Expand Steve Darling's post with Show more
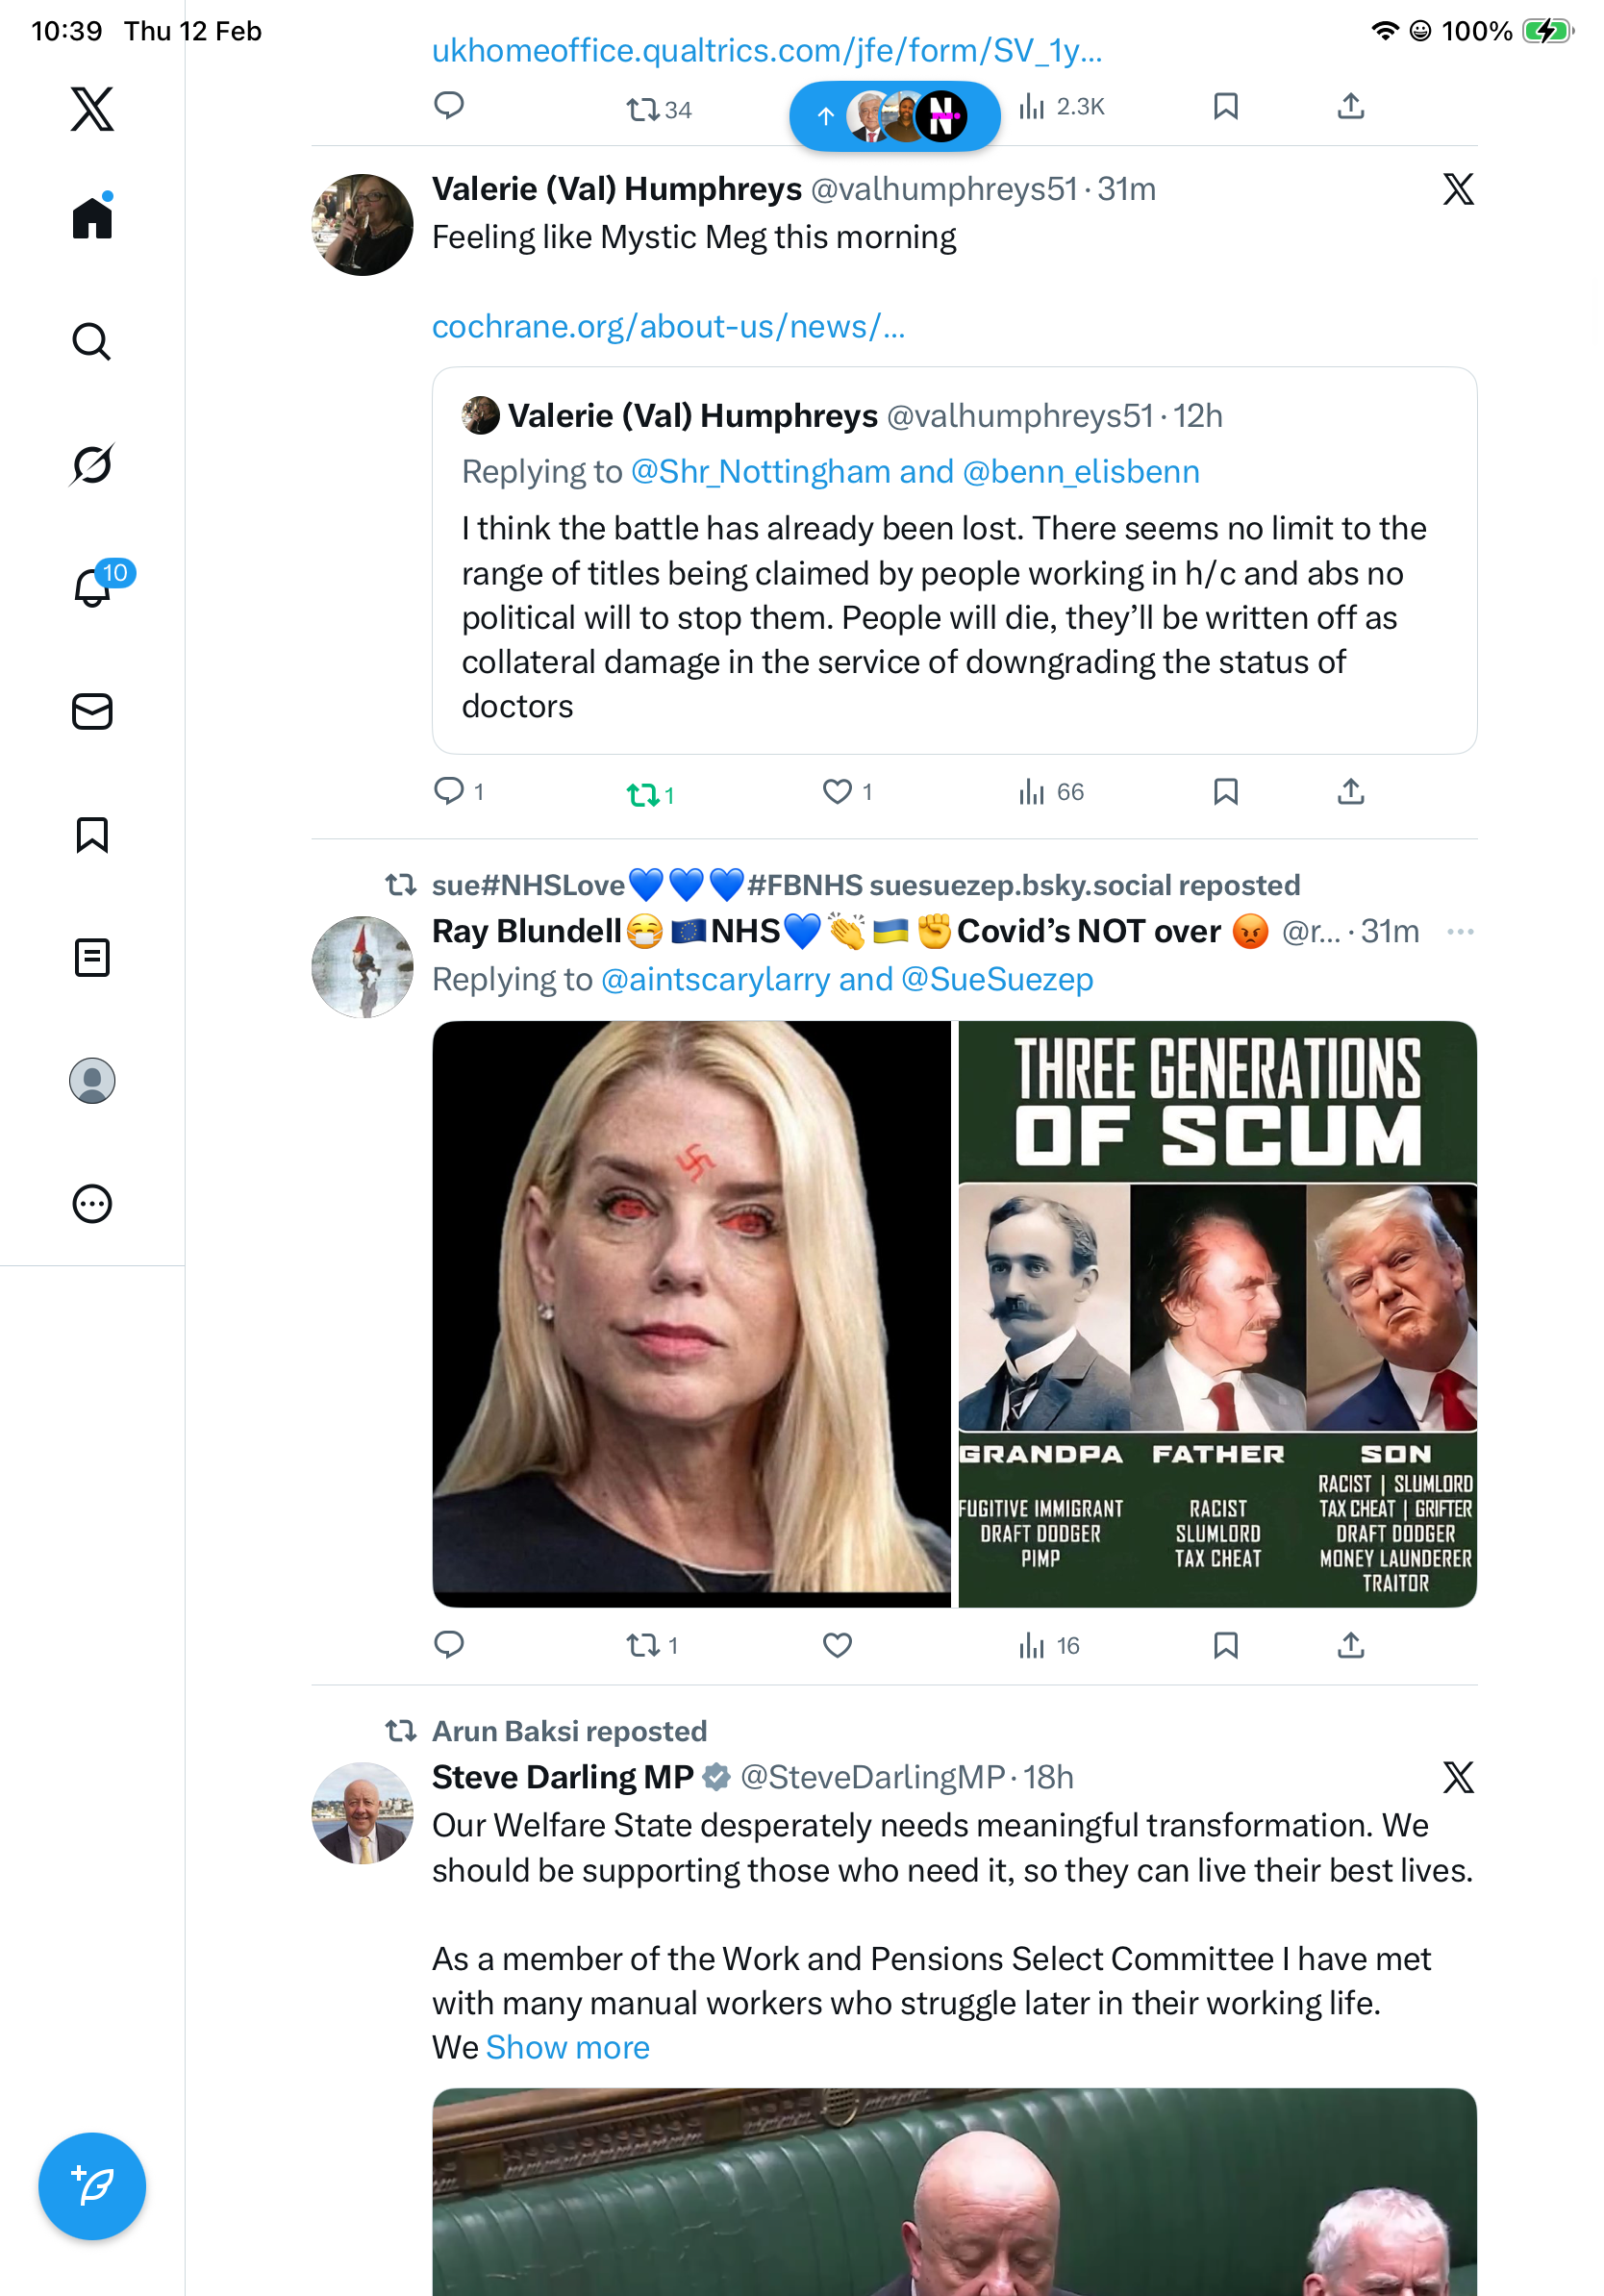The image size is (1604, 2296). tap(567, 2047)
